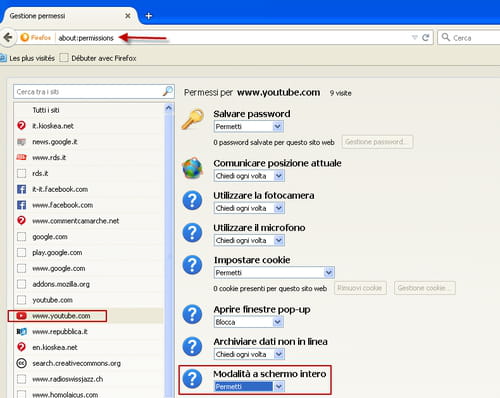500x398 pixels.
Task: Reload the page with the refresh icon
Action: tap(425, 37)
